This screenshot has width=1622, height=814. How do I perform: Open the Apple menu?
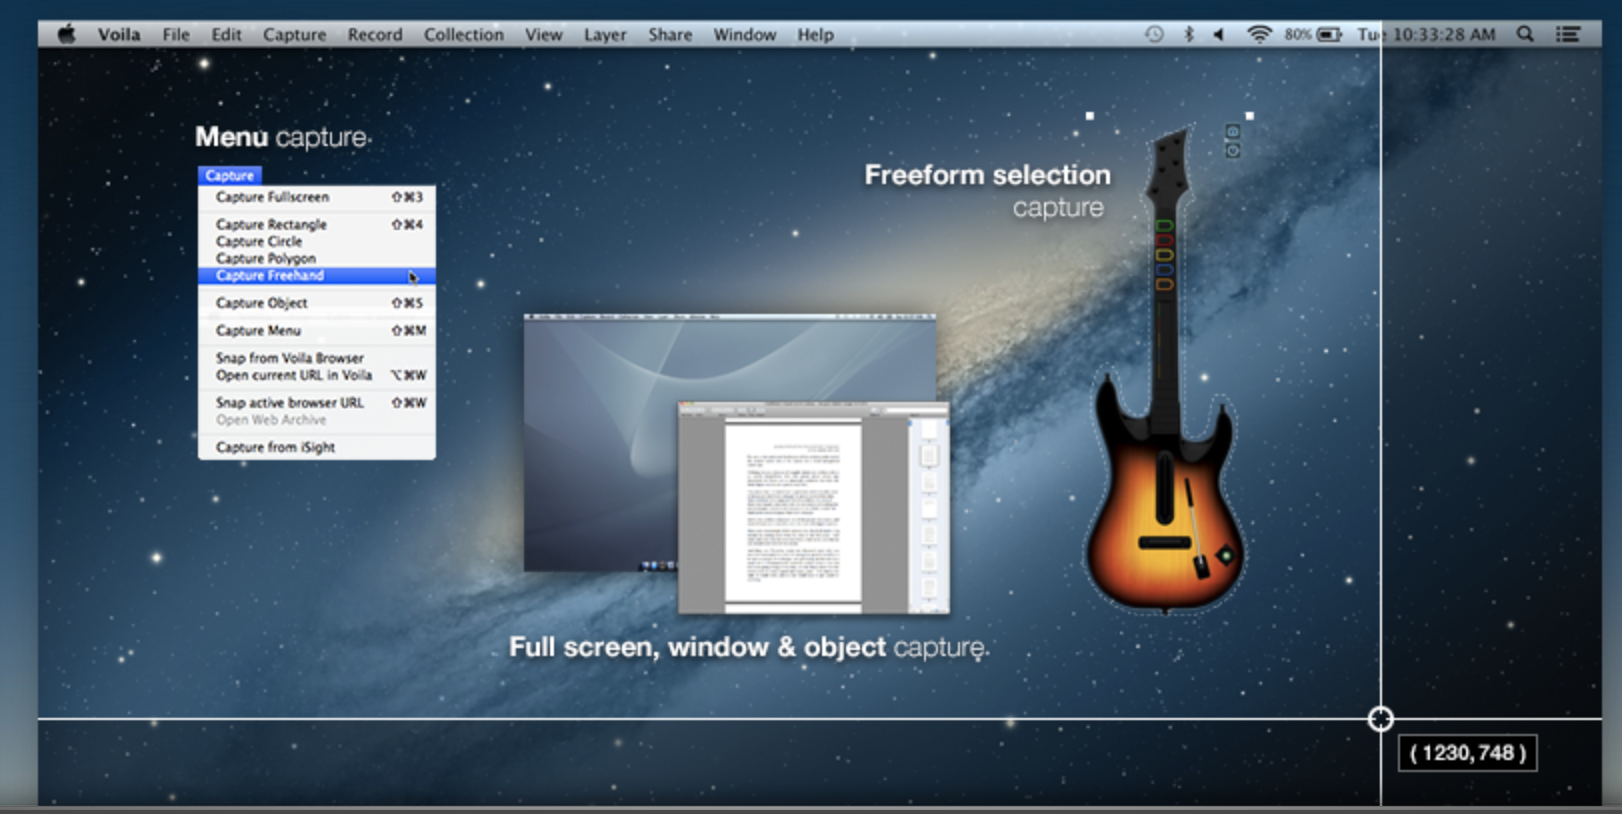[x=67, y=34]
